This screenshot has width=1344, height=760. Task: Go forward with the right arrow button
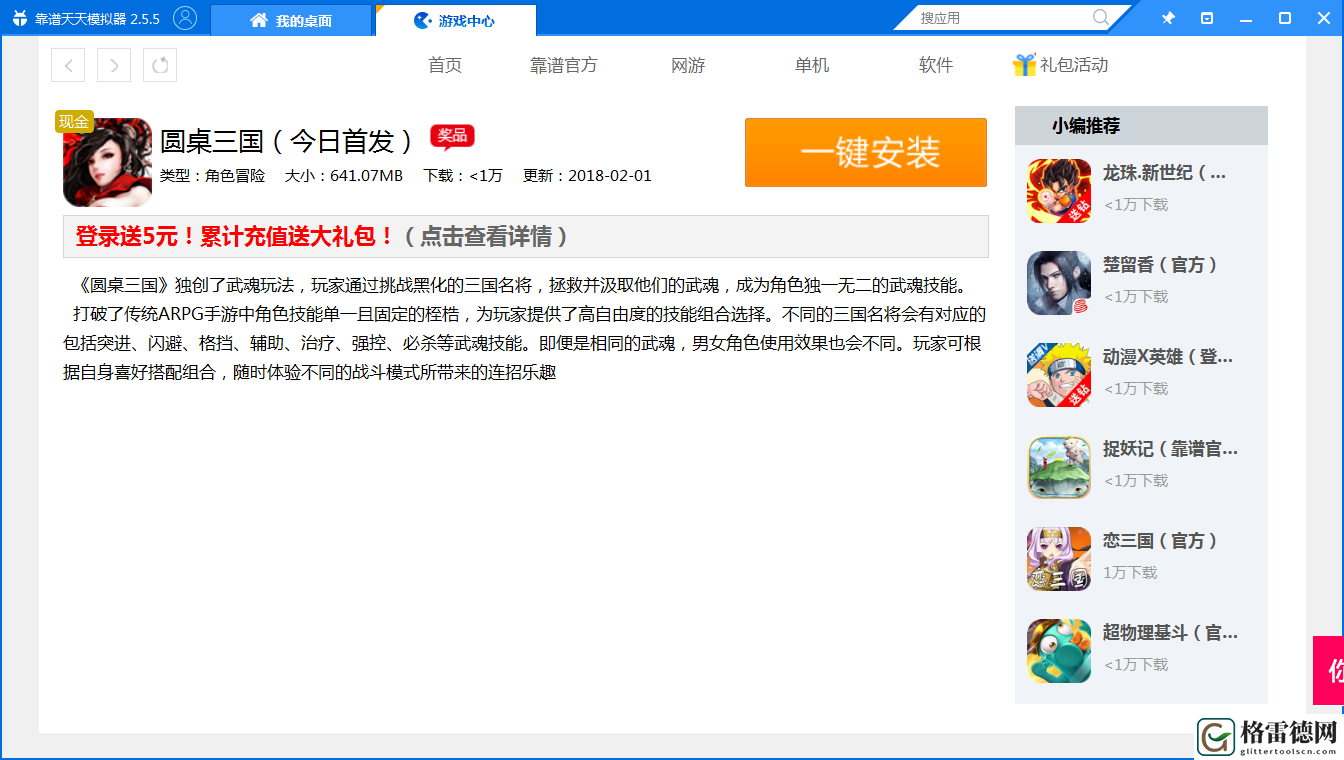click(x=114, y=65)
